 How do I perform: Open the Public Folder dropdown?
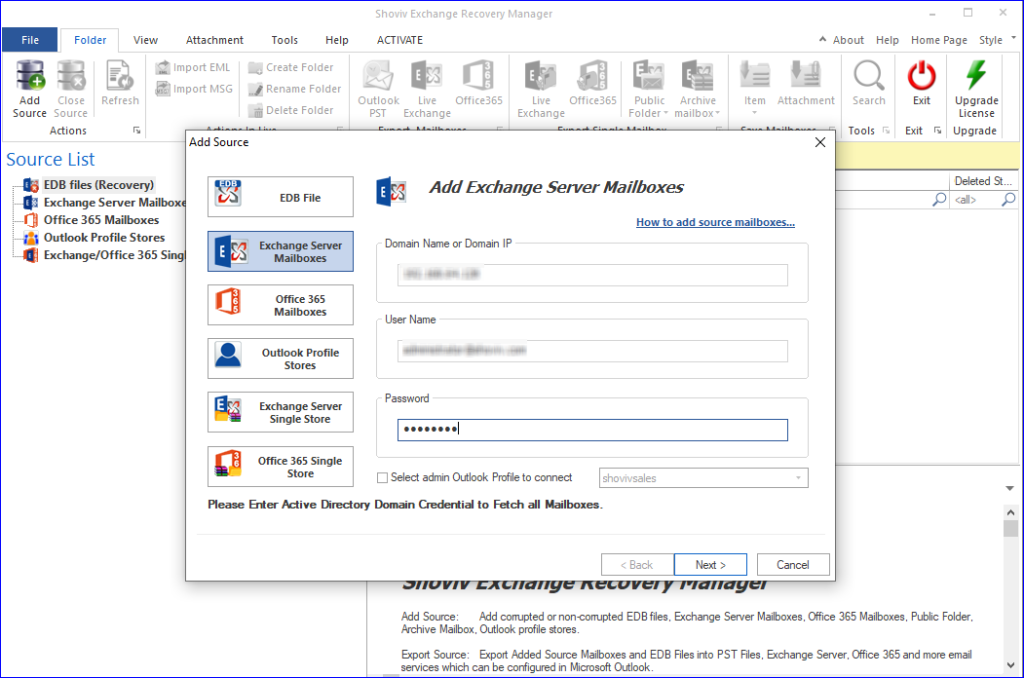649,89
